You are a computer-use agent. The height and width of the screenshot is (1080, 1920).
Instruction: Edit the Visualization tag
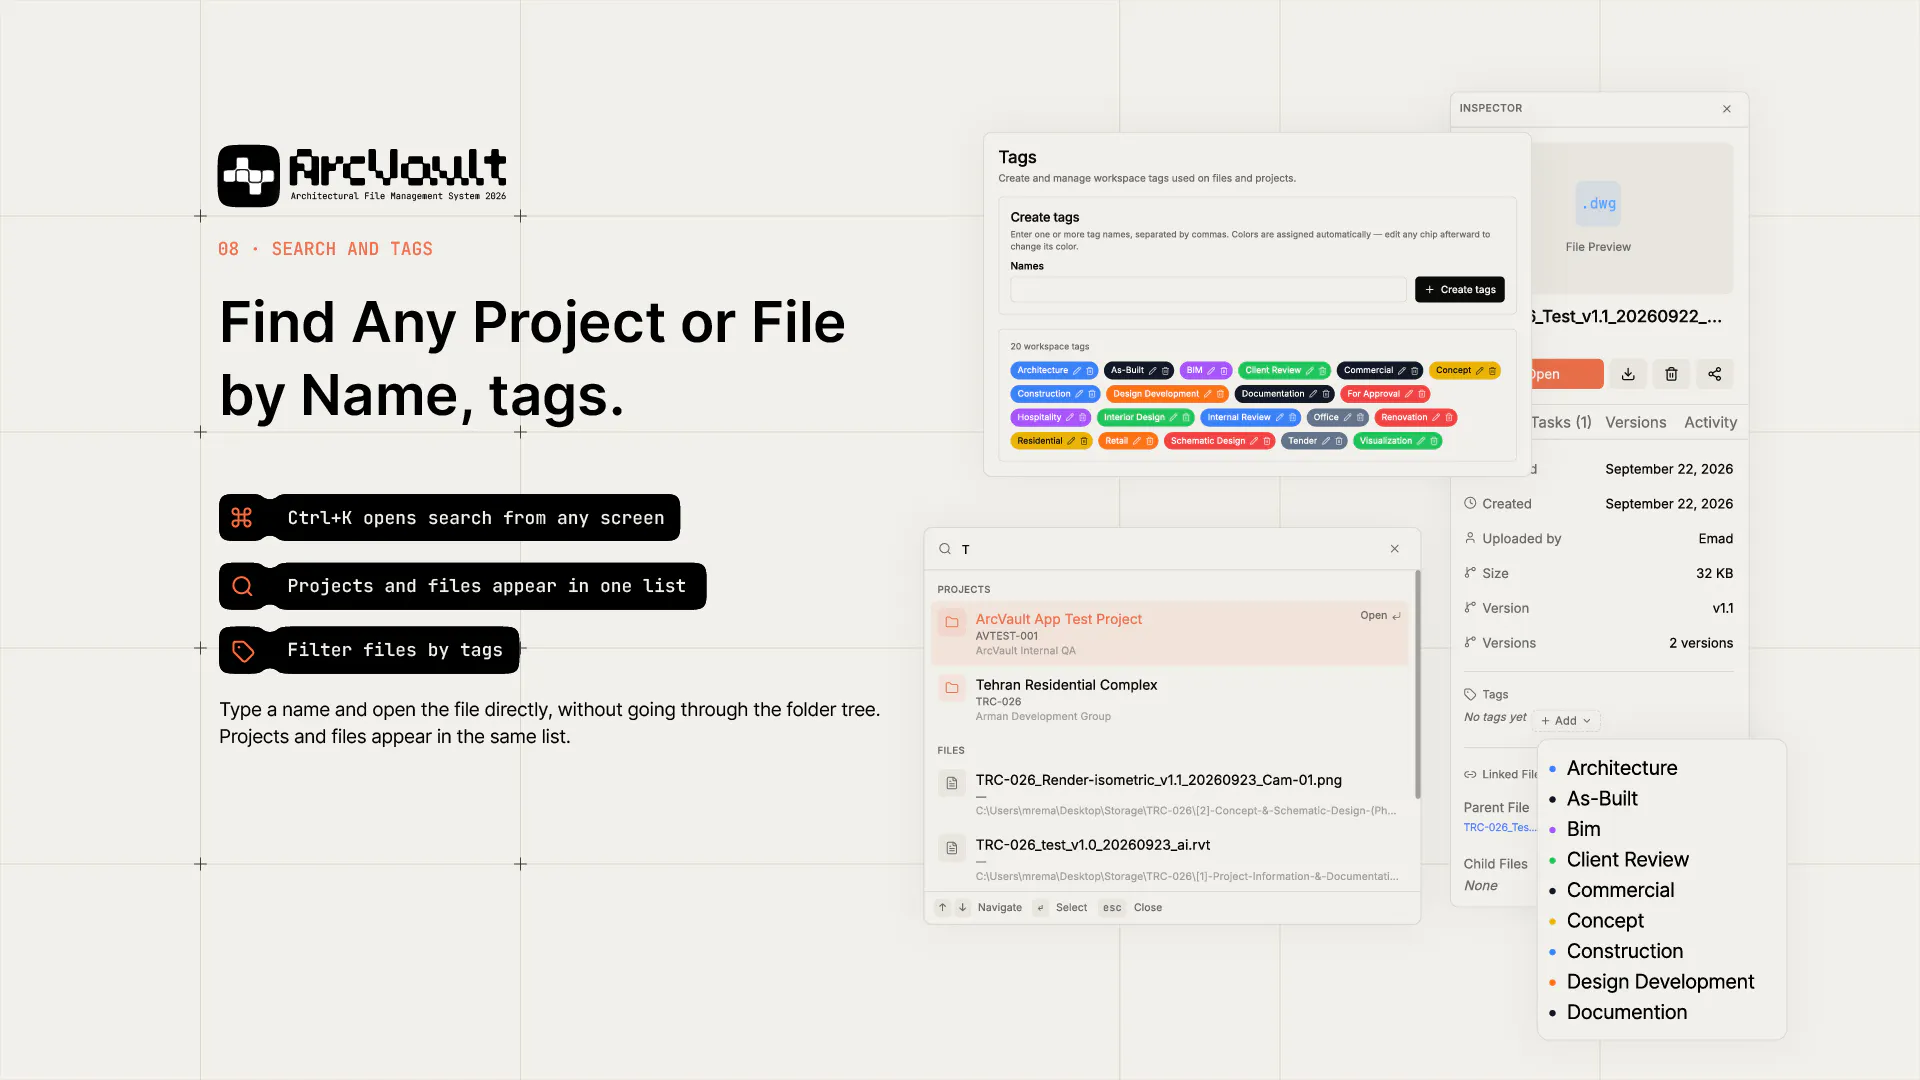pos(1421,441)
